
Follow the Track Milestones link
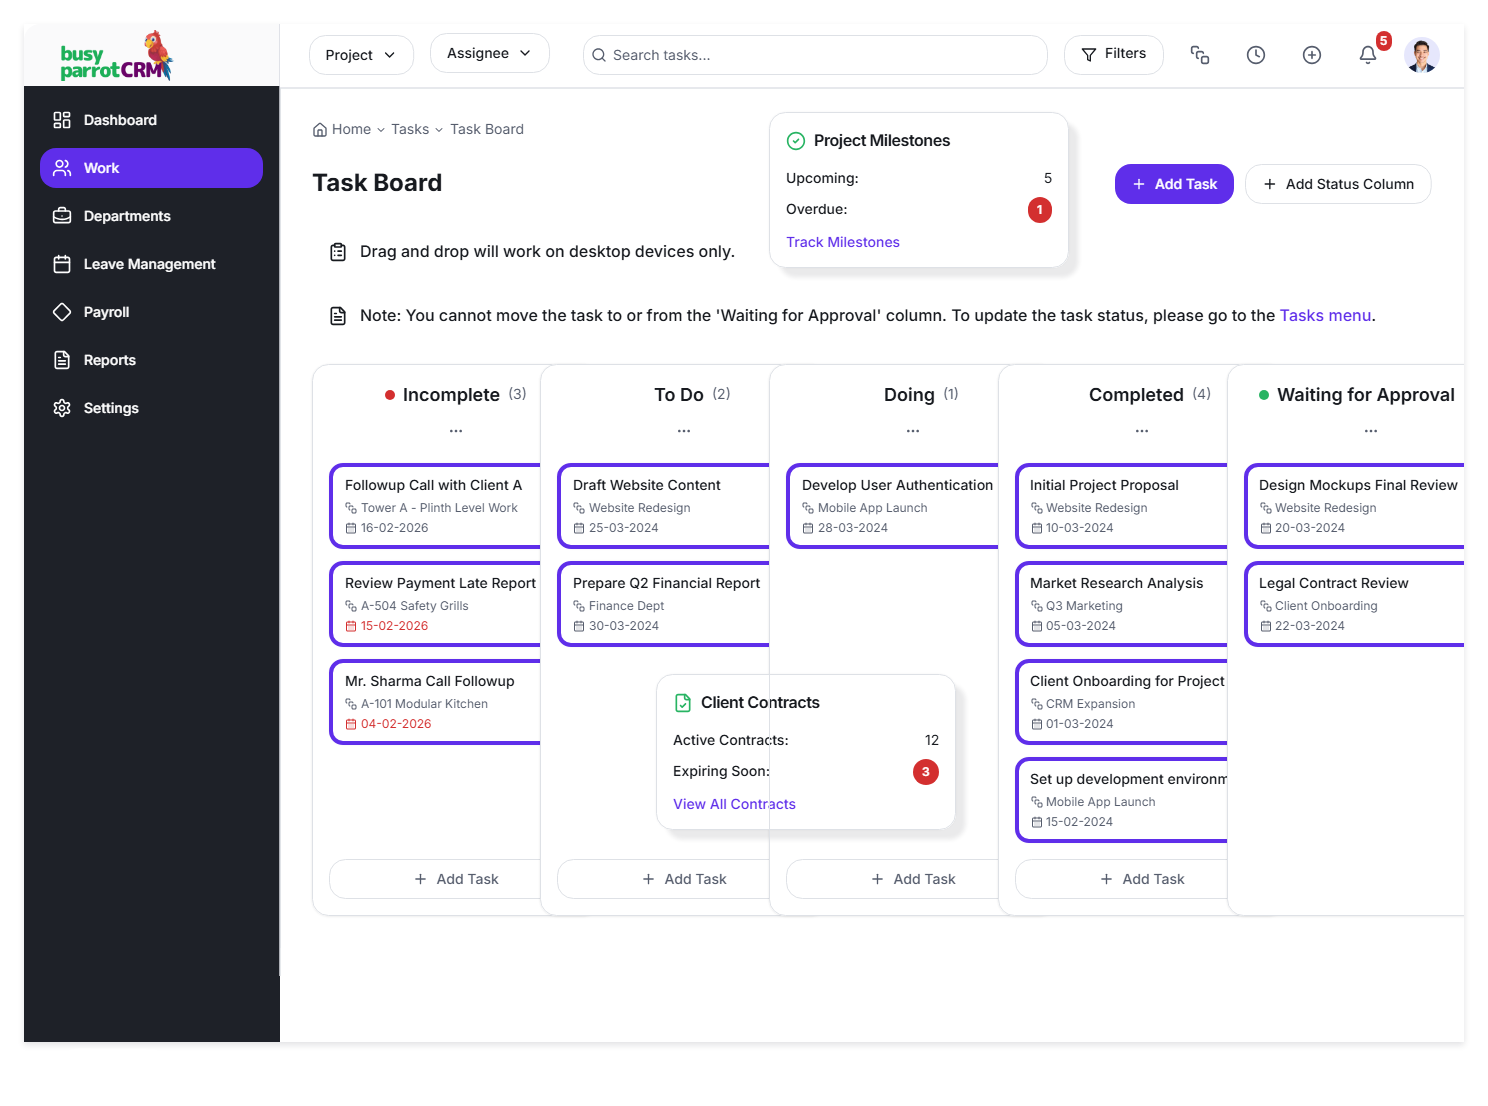[842, 242]
